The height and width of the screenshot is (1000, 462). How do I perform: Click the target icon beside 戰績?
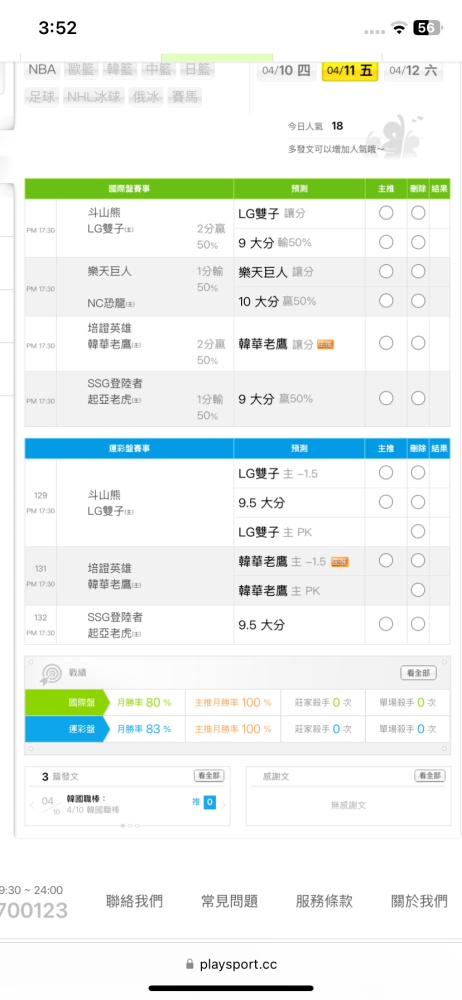(x=51, y=673)
